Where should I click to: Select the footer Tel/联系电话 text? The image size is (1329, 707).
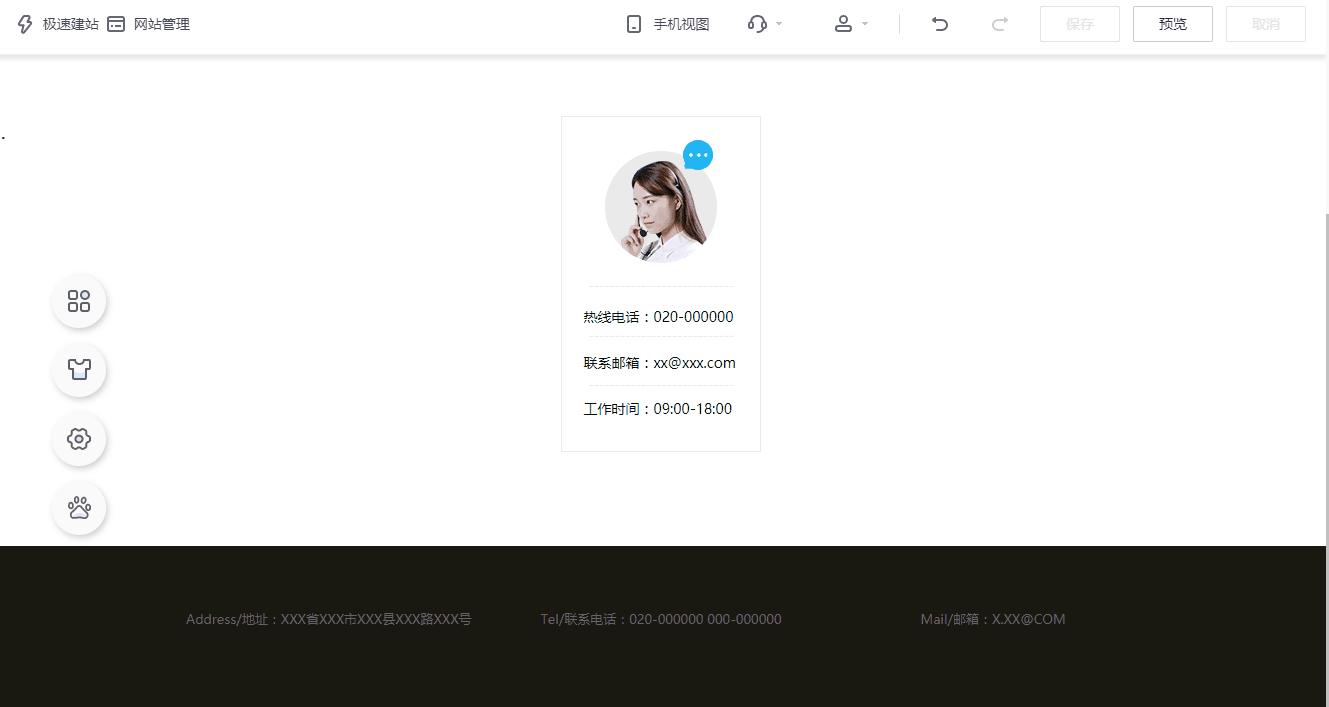coord(661,619)
